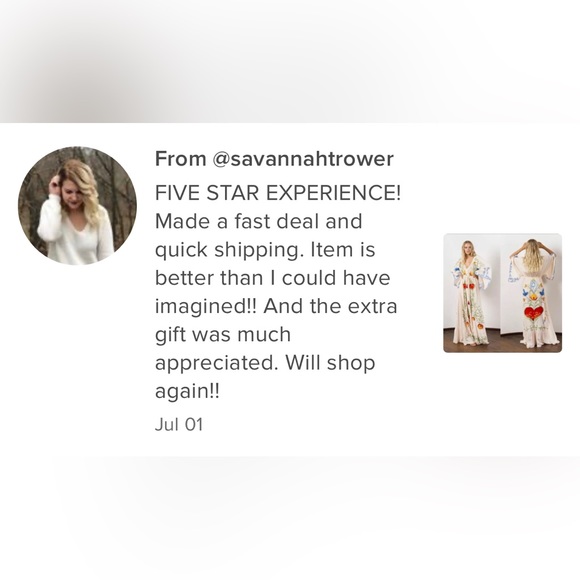Click the word "From" before the username
The width and height of the screenshot is (580, 580).
point(181,159)
